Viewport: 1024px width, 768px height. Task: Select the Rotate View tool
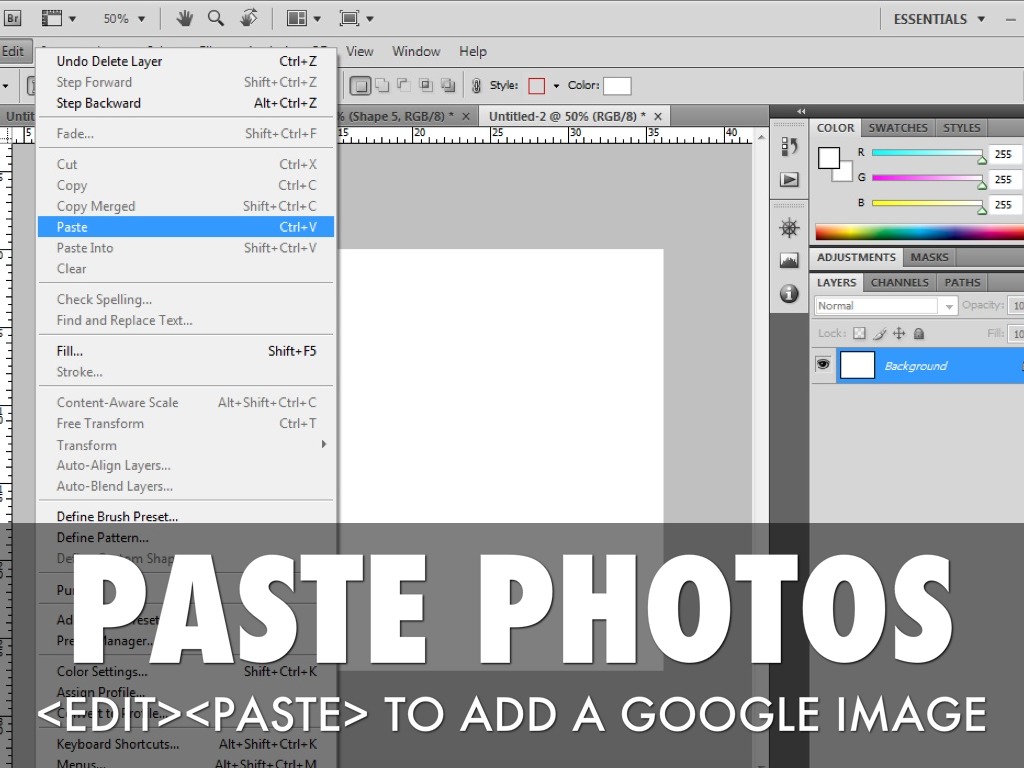pyautogui.click(x=249, y=18)
